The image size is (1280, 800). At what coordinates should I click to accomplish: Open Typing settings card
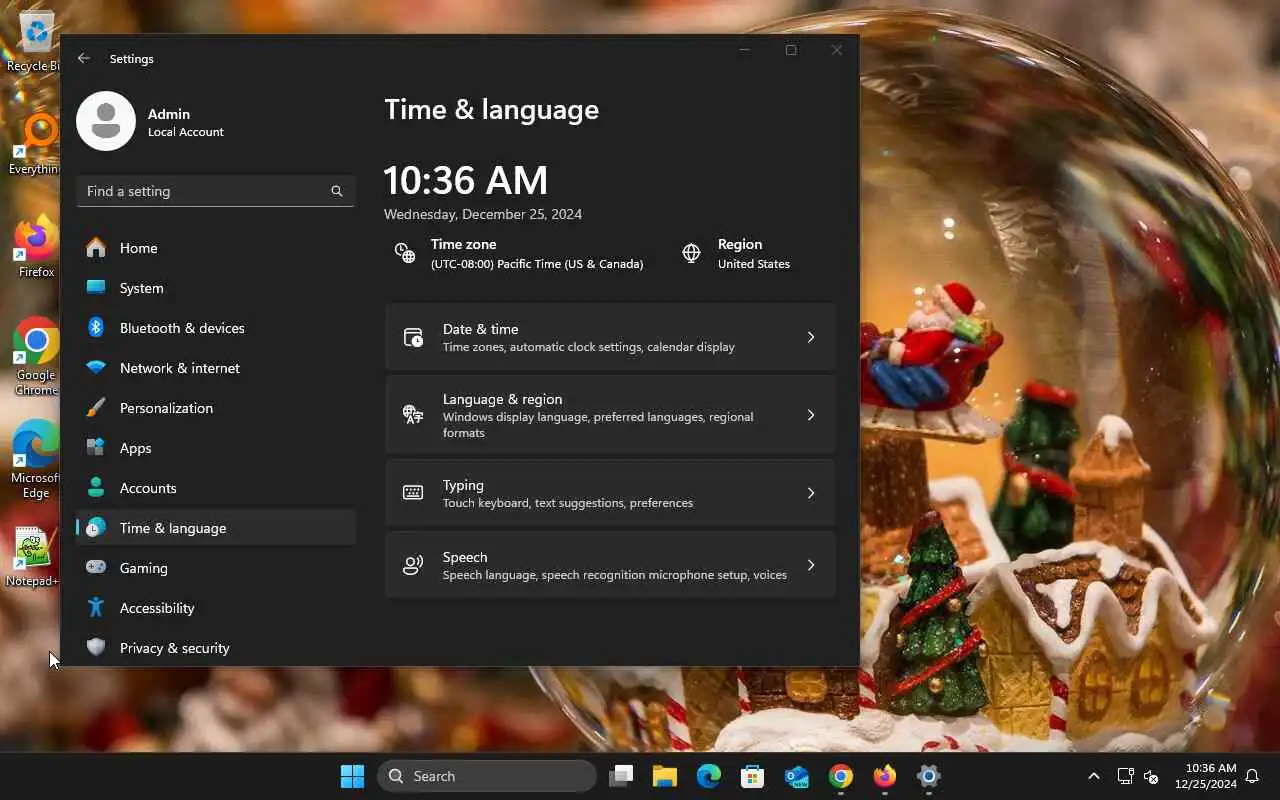coord(610,493)
